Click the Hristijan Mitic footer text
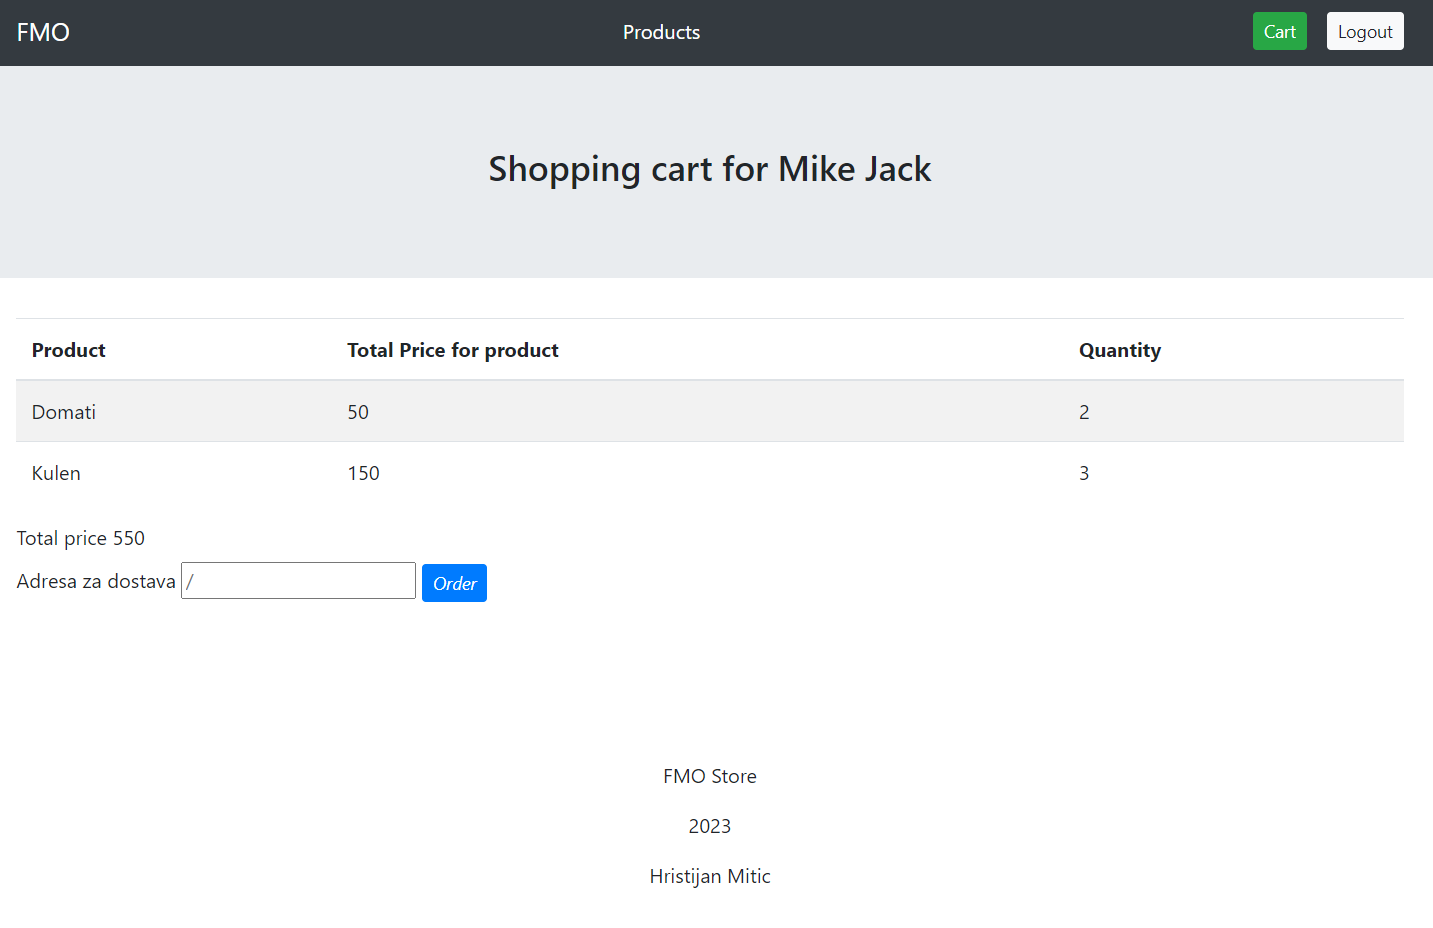This screenshot has width=1433, height=928. [x=709, y=876]
